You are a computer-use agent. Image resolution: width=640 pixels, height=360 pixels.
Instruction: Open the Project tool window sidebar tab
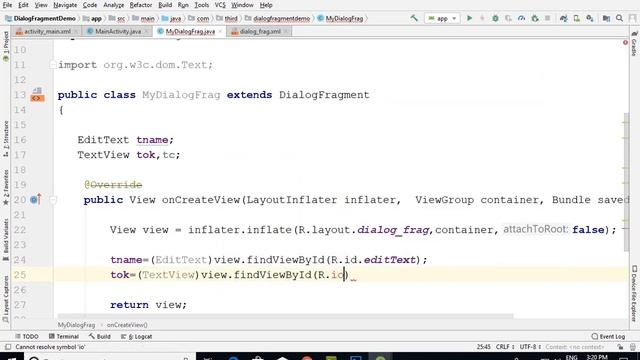[x=6, y=46]
